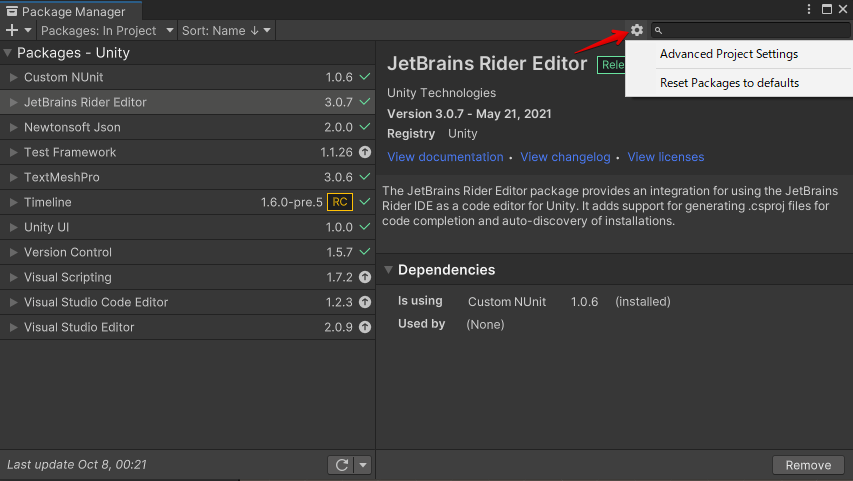Click the Package Manager tab icon
This screenshot has height=481, width=853.
pos(11,11)
